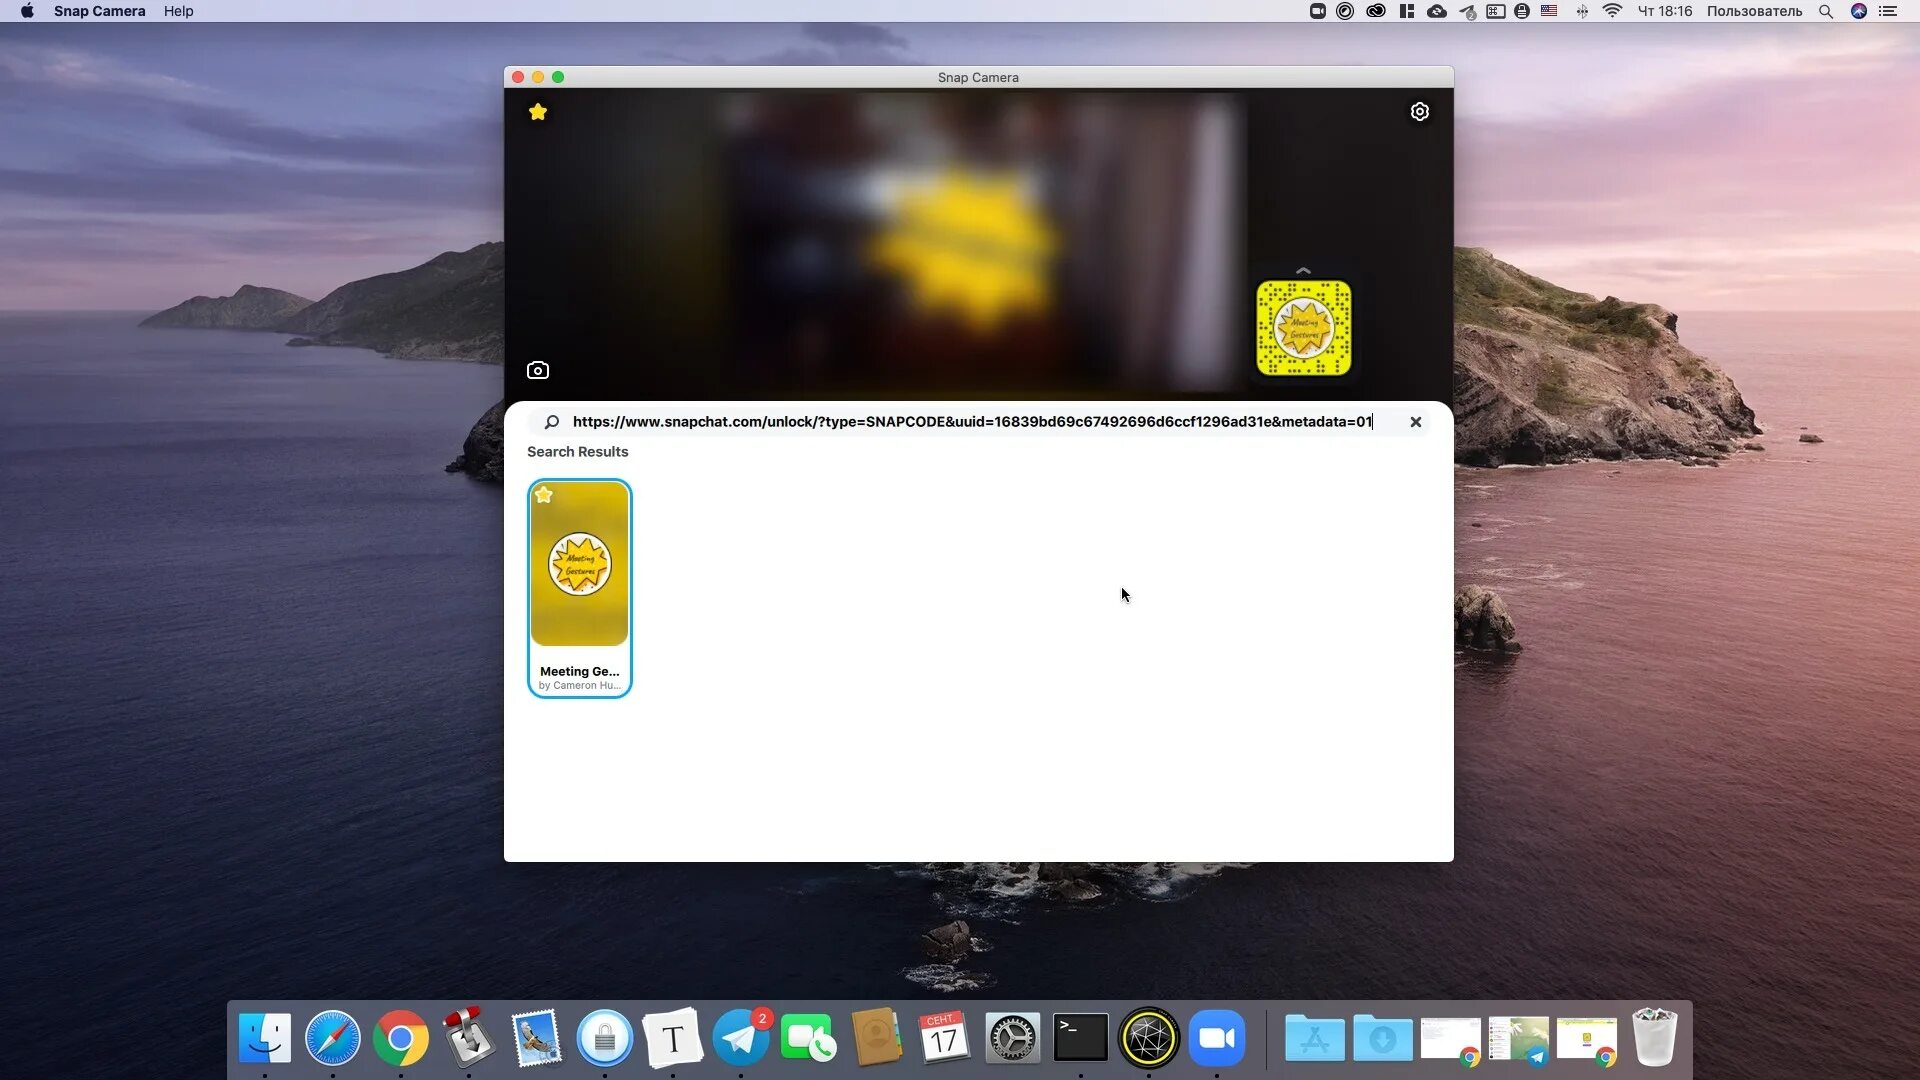Open the favorites star in camera view
This screenshot has height=1080, width=1920.
coord(538,112)
